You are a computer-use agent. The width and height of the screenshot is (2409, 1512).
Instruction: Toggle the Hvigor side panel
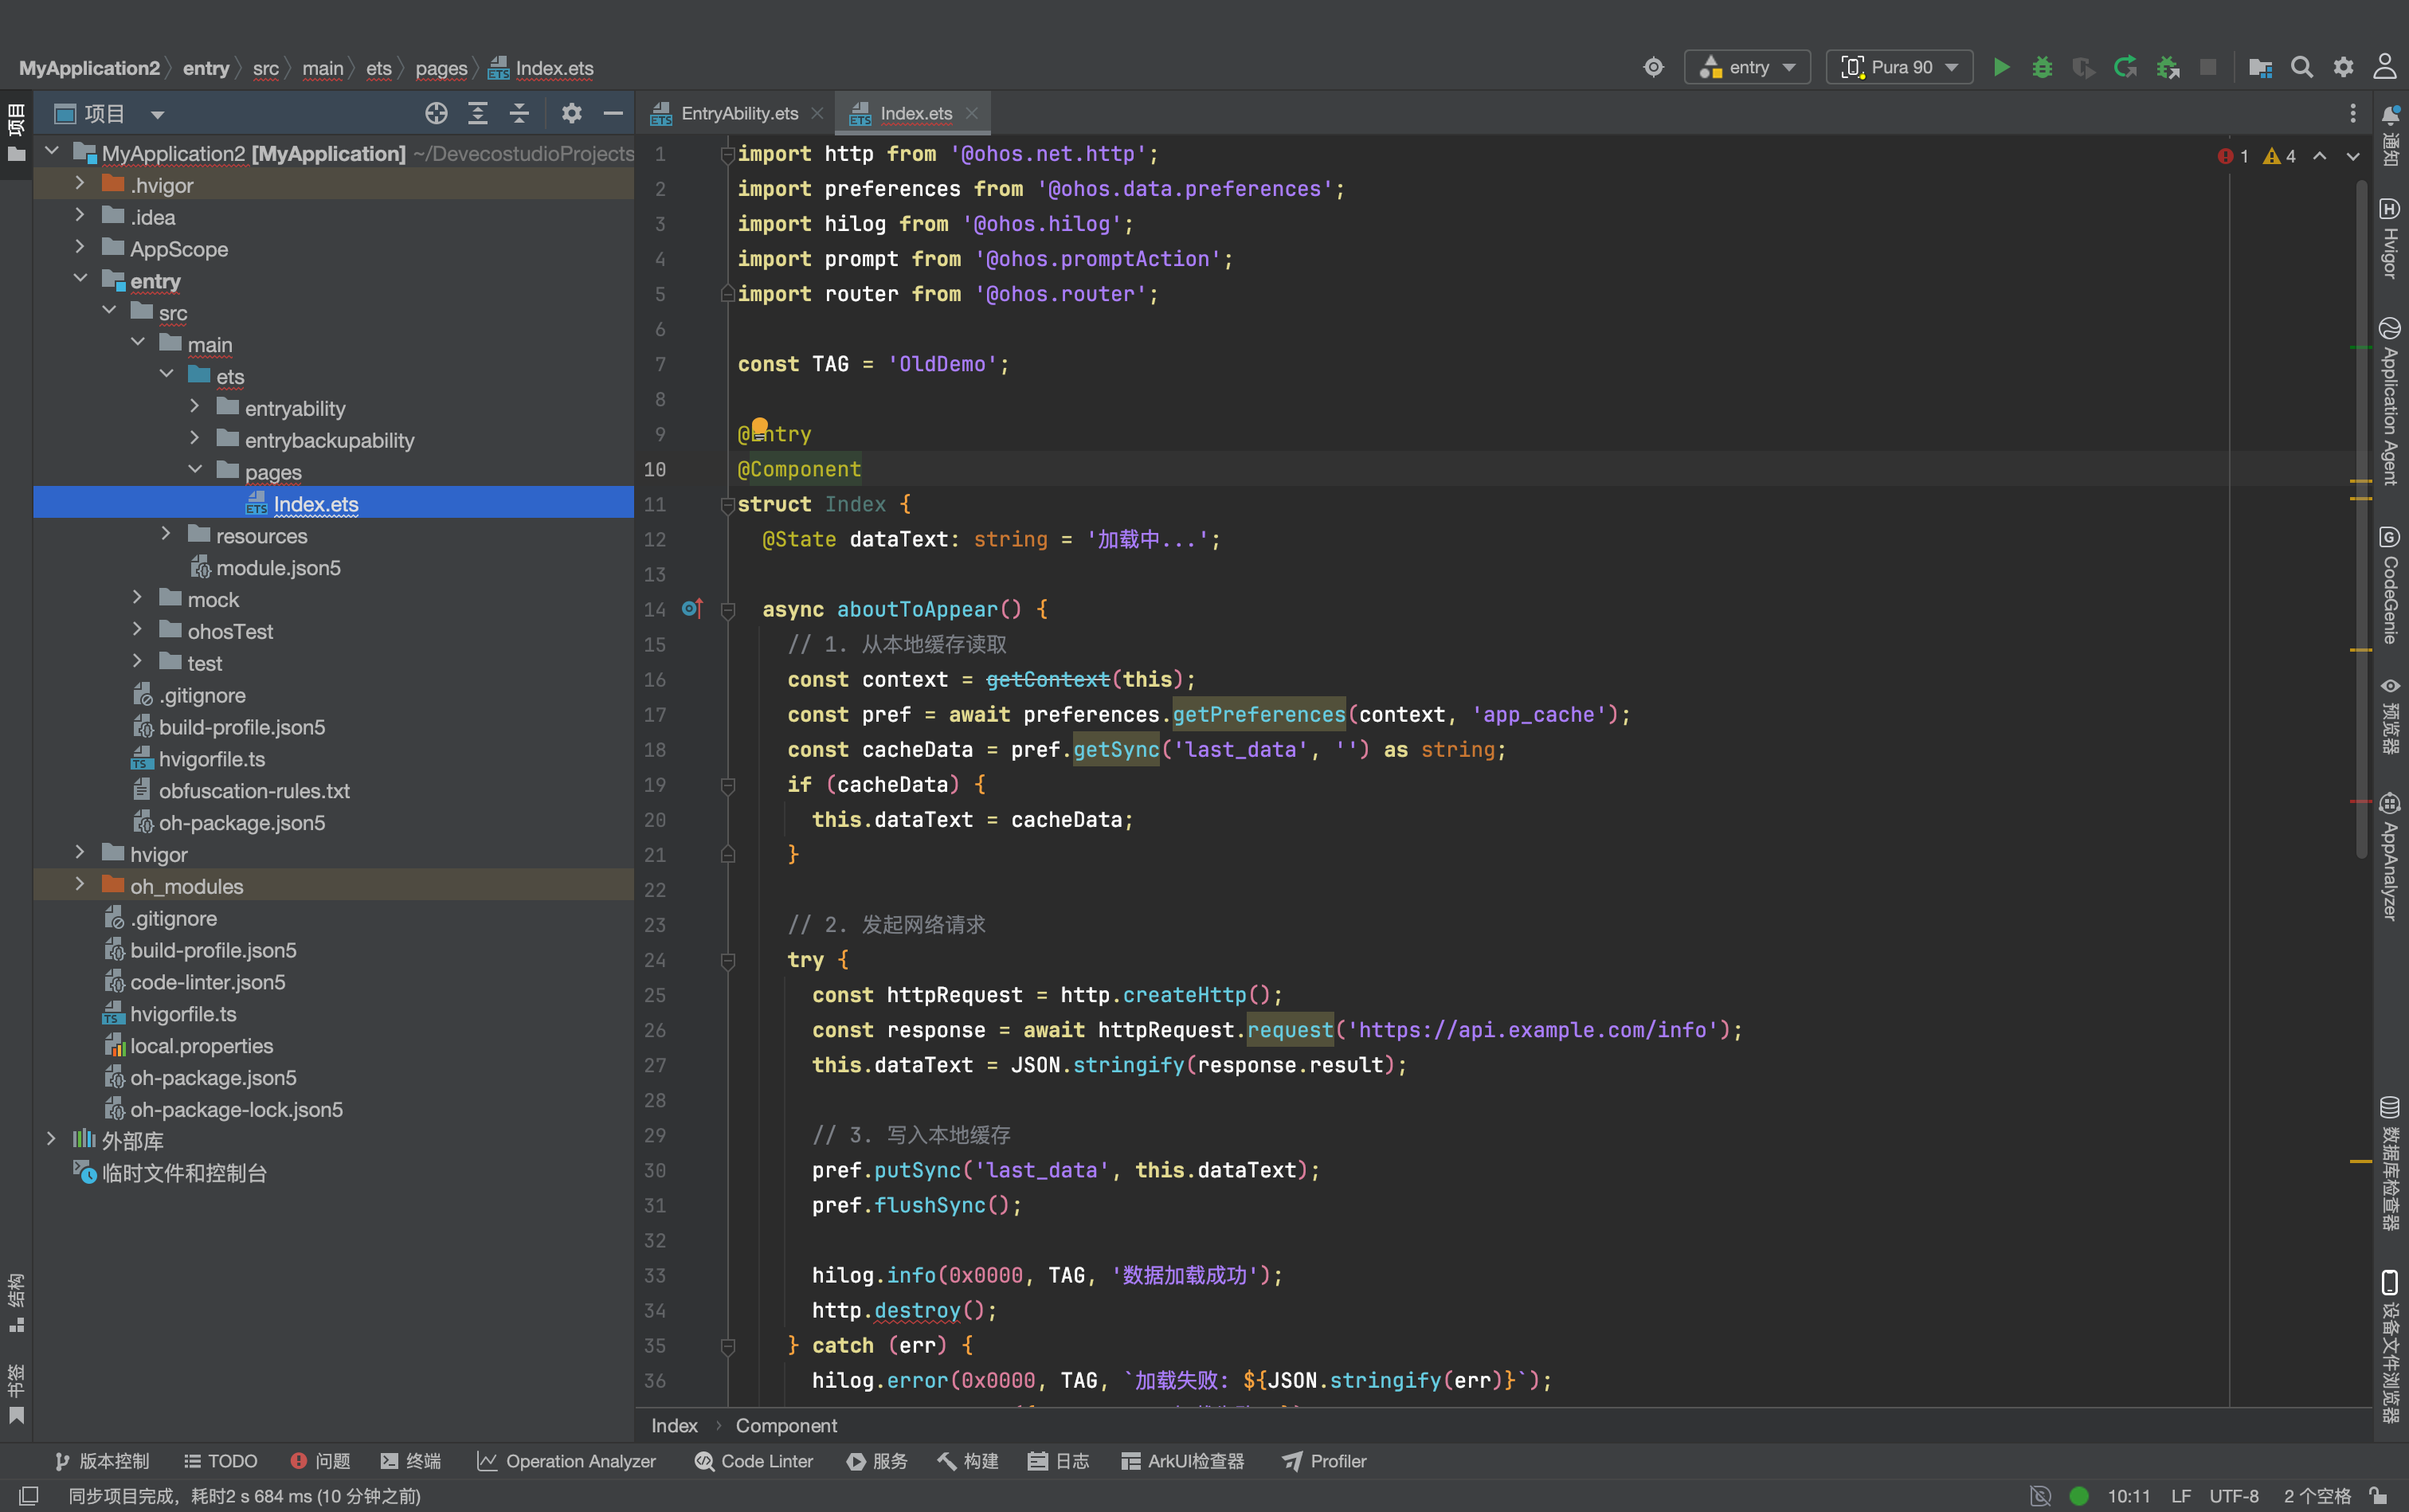click(2390, 239)
